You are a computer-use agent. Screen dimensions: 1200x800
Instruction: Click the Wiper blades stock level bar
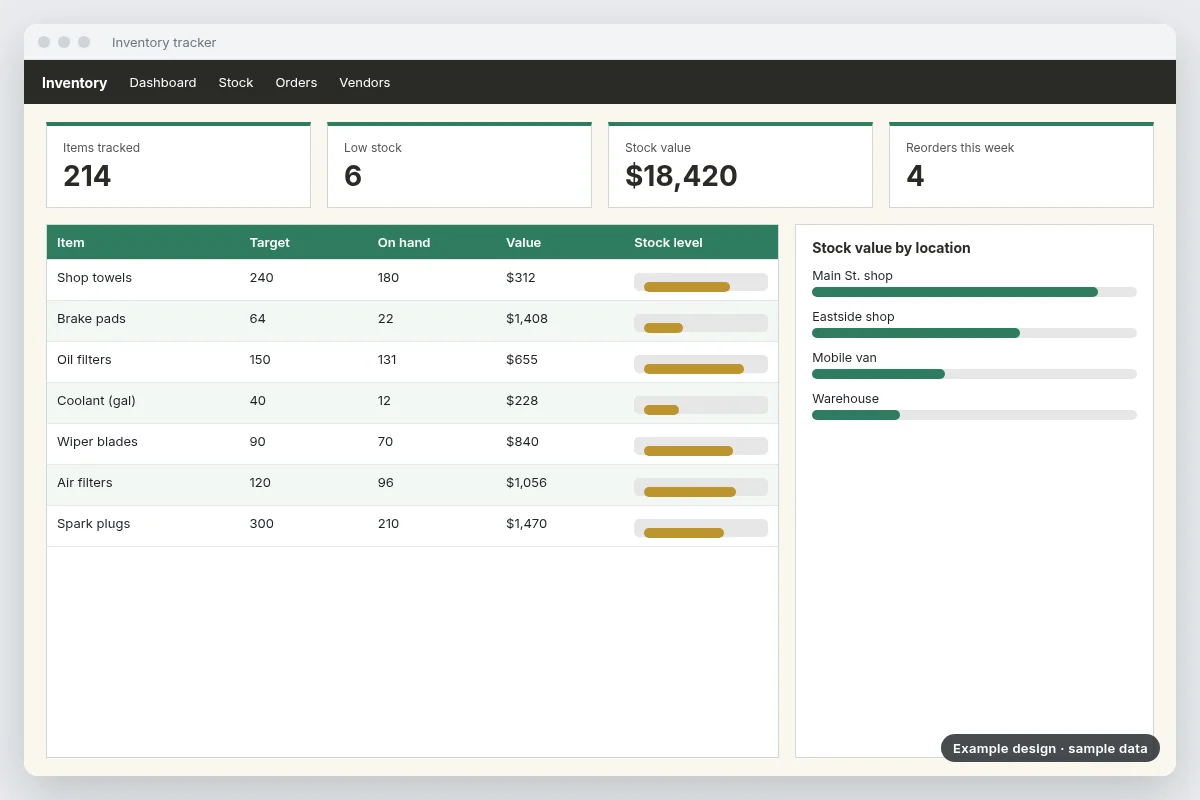pos(701,446)
